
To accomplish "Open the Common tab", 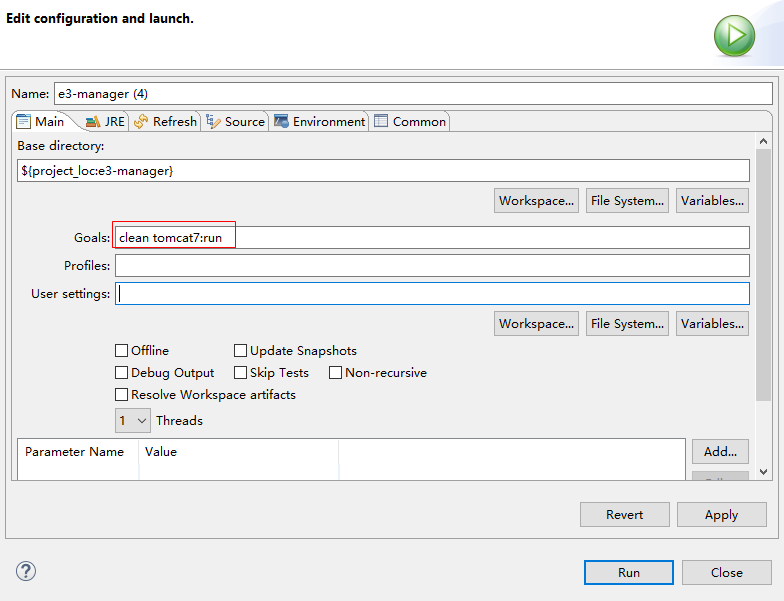I will click(x=410, y=122).
